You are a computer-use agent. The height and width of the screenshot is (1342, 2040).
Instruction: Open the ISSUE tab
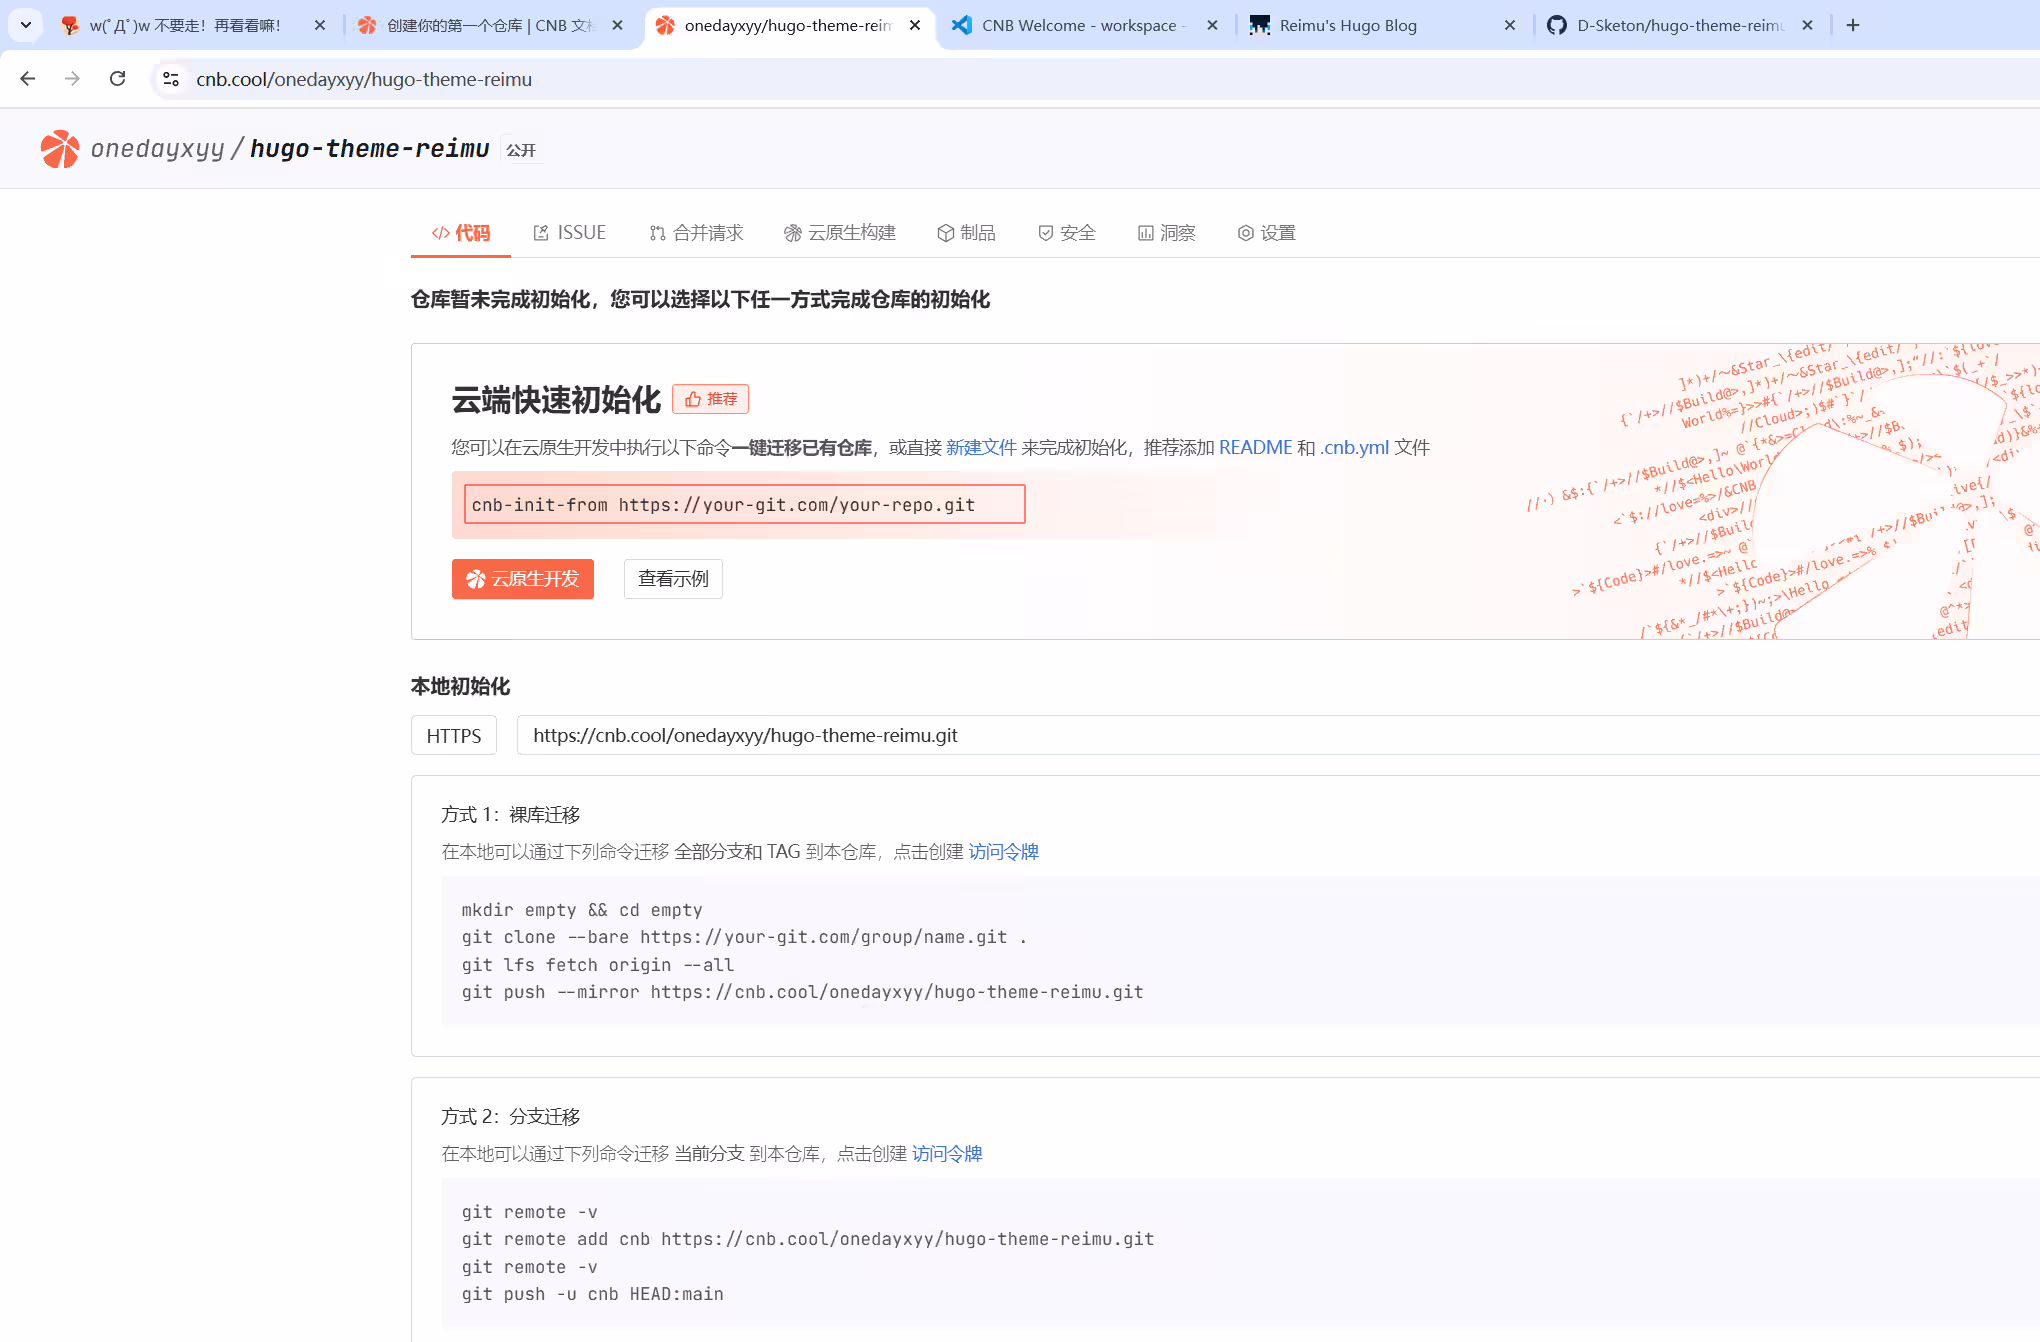coord(569,233)
